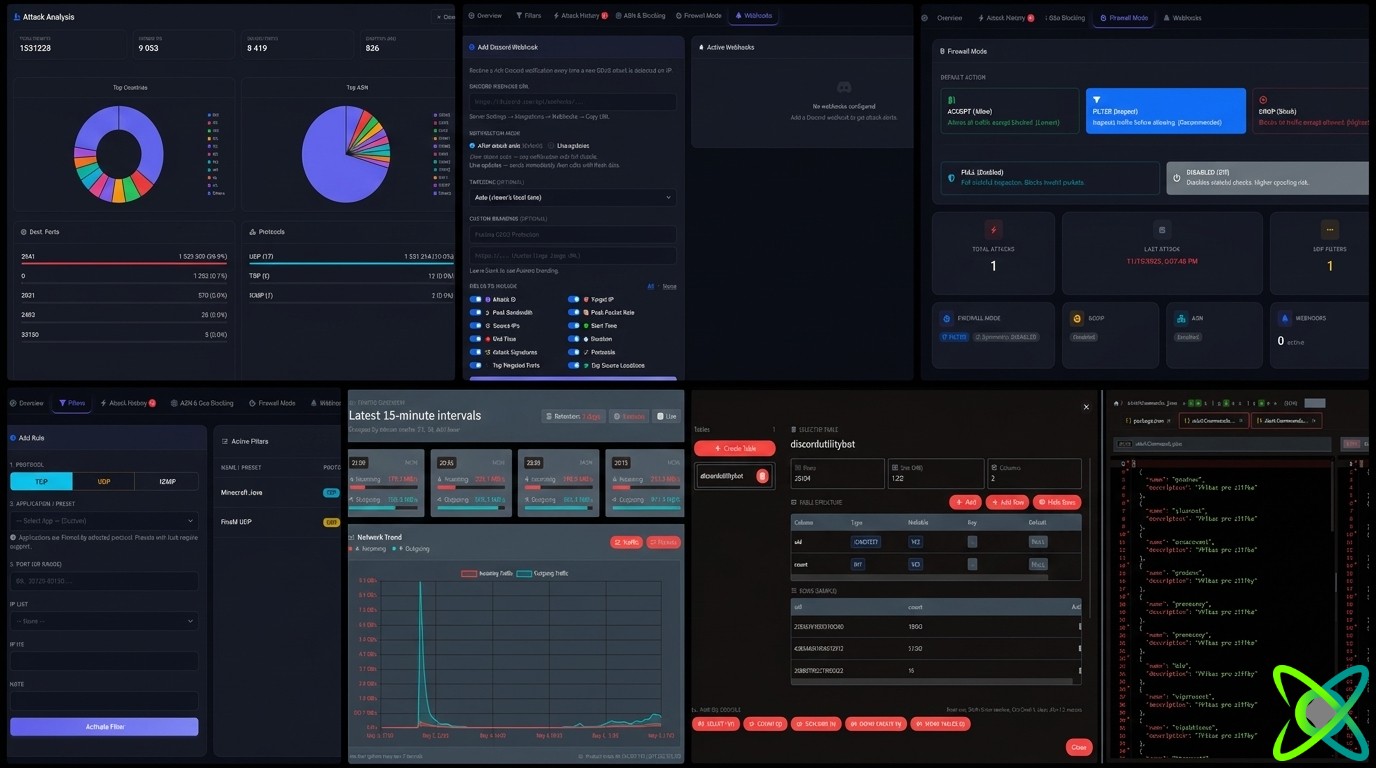Click the UDP Filters stat icon
This screenshot has width=1376, height=768.
click(x=1329, y=229)
